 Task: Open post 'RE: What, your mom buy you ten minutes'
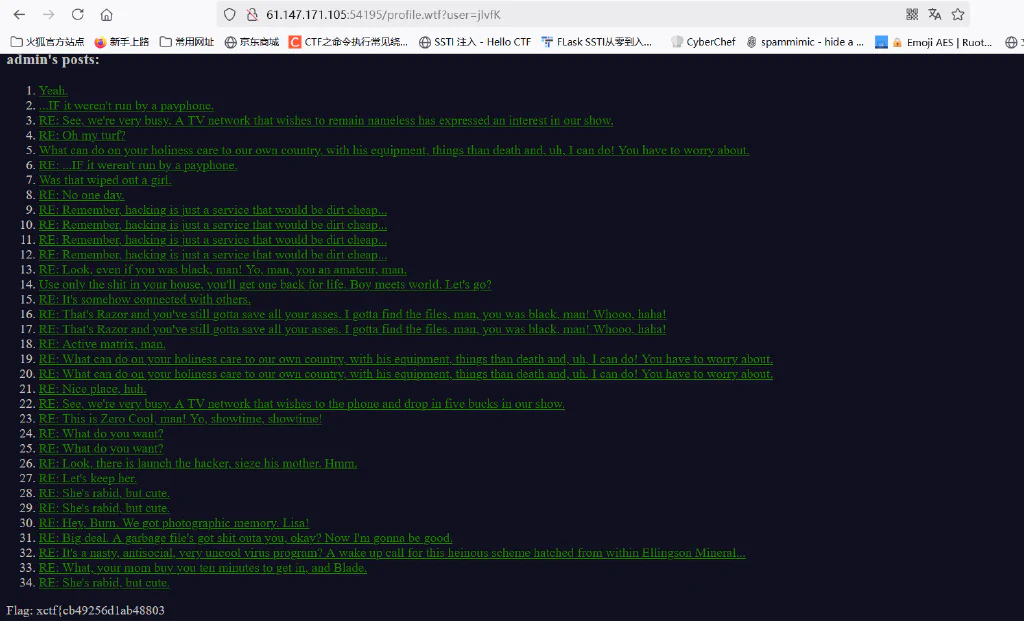pyautogui.click(x=202, y=568)
